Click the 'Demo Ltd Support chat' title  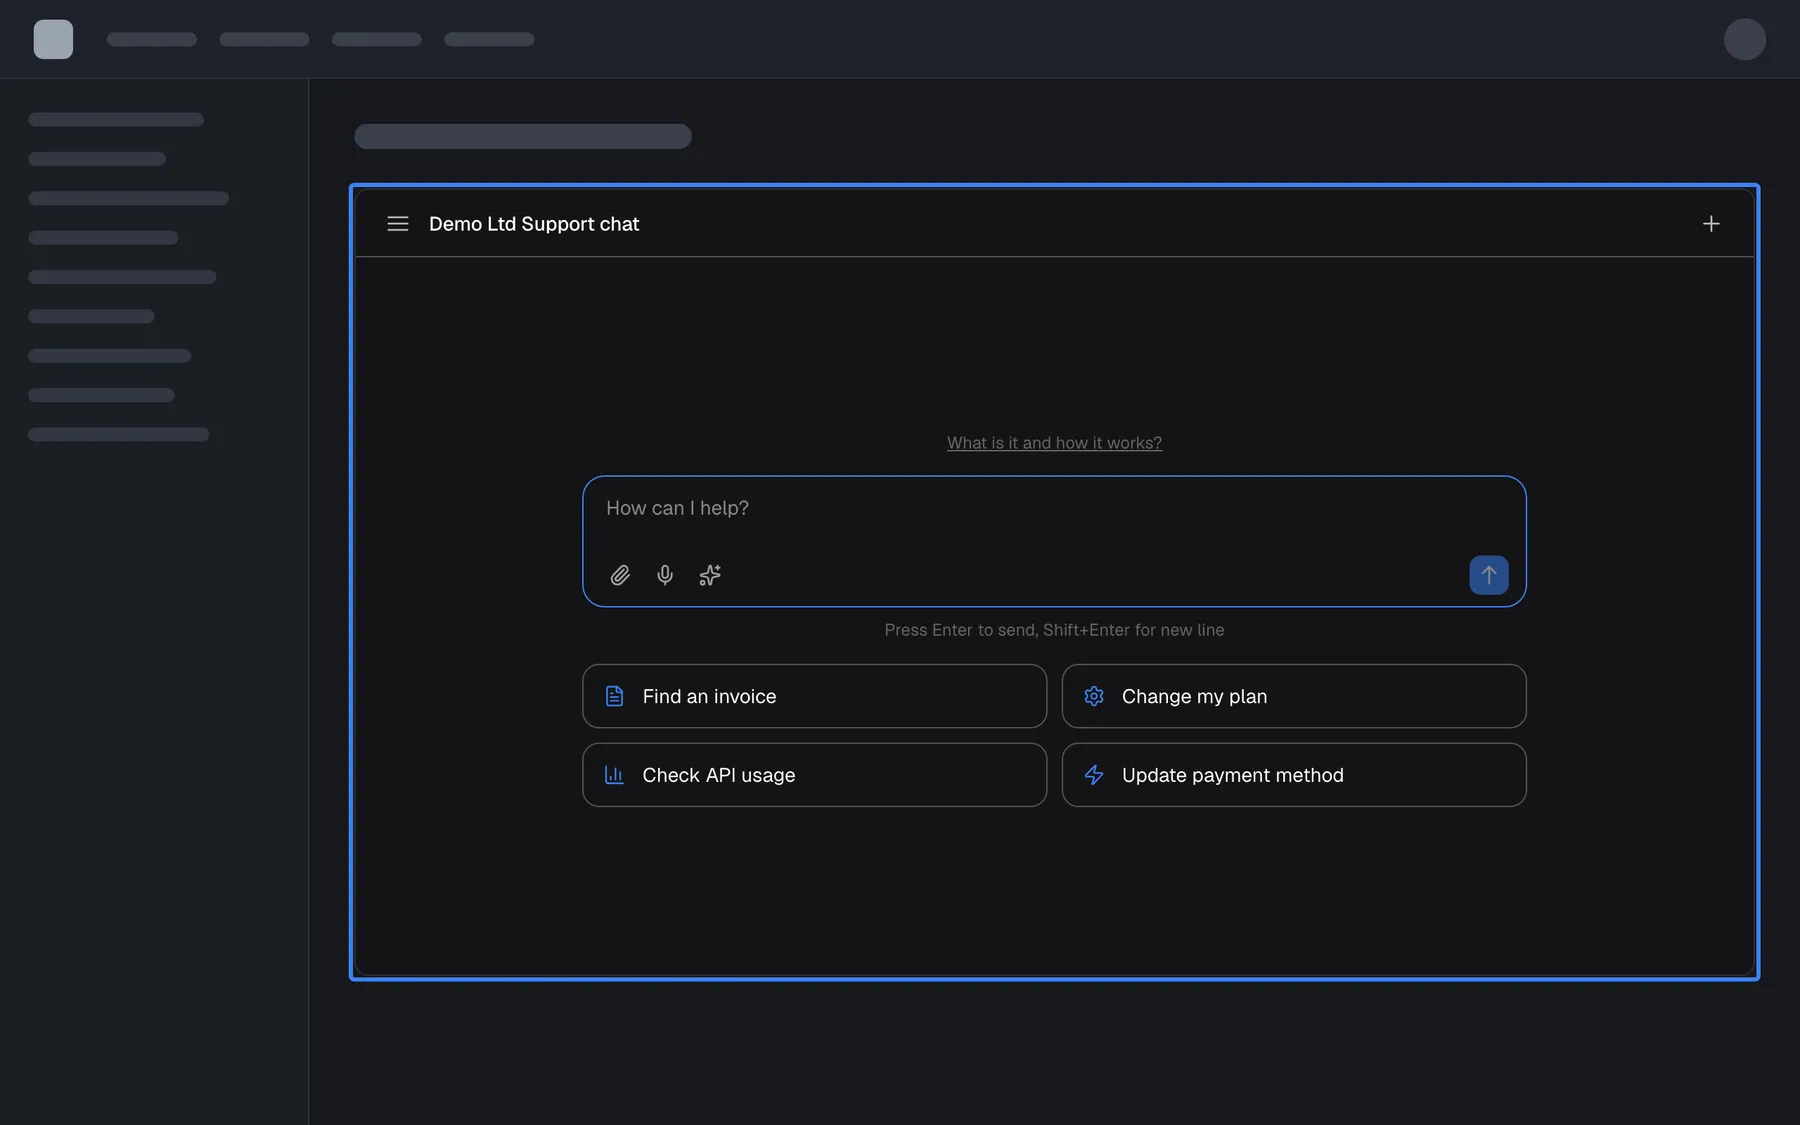click(x=534, y=224)
